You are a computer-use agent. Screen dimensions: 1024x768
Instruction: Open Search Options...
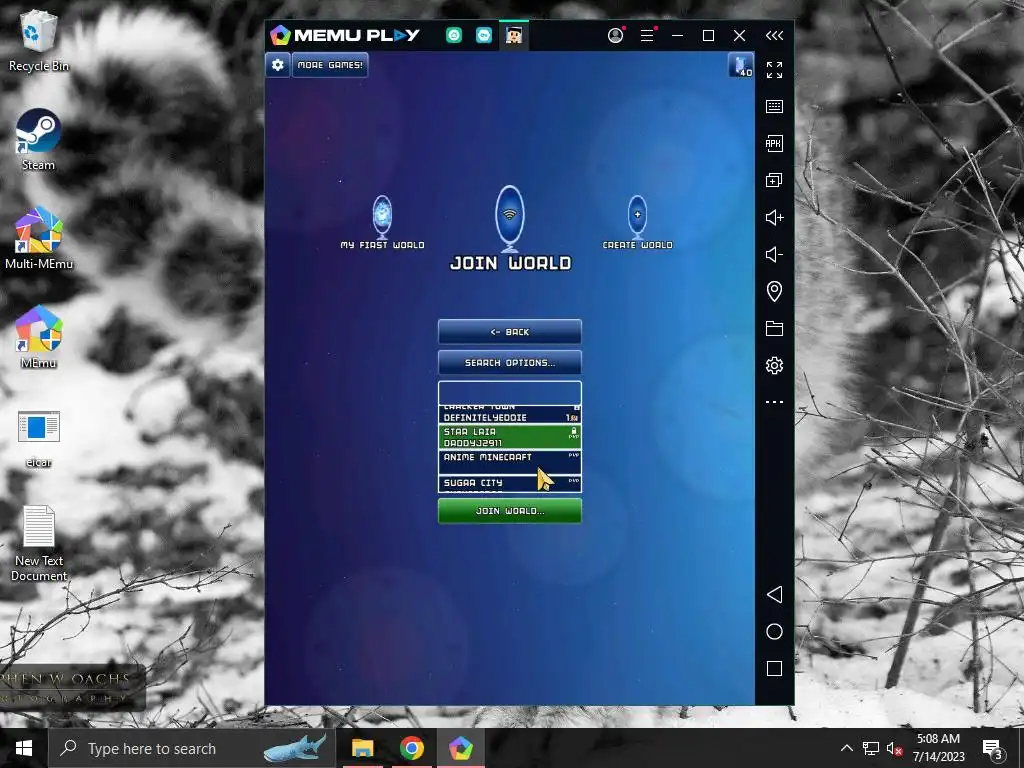point(510,362)
